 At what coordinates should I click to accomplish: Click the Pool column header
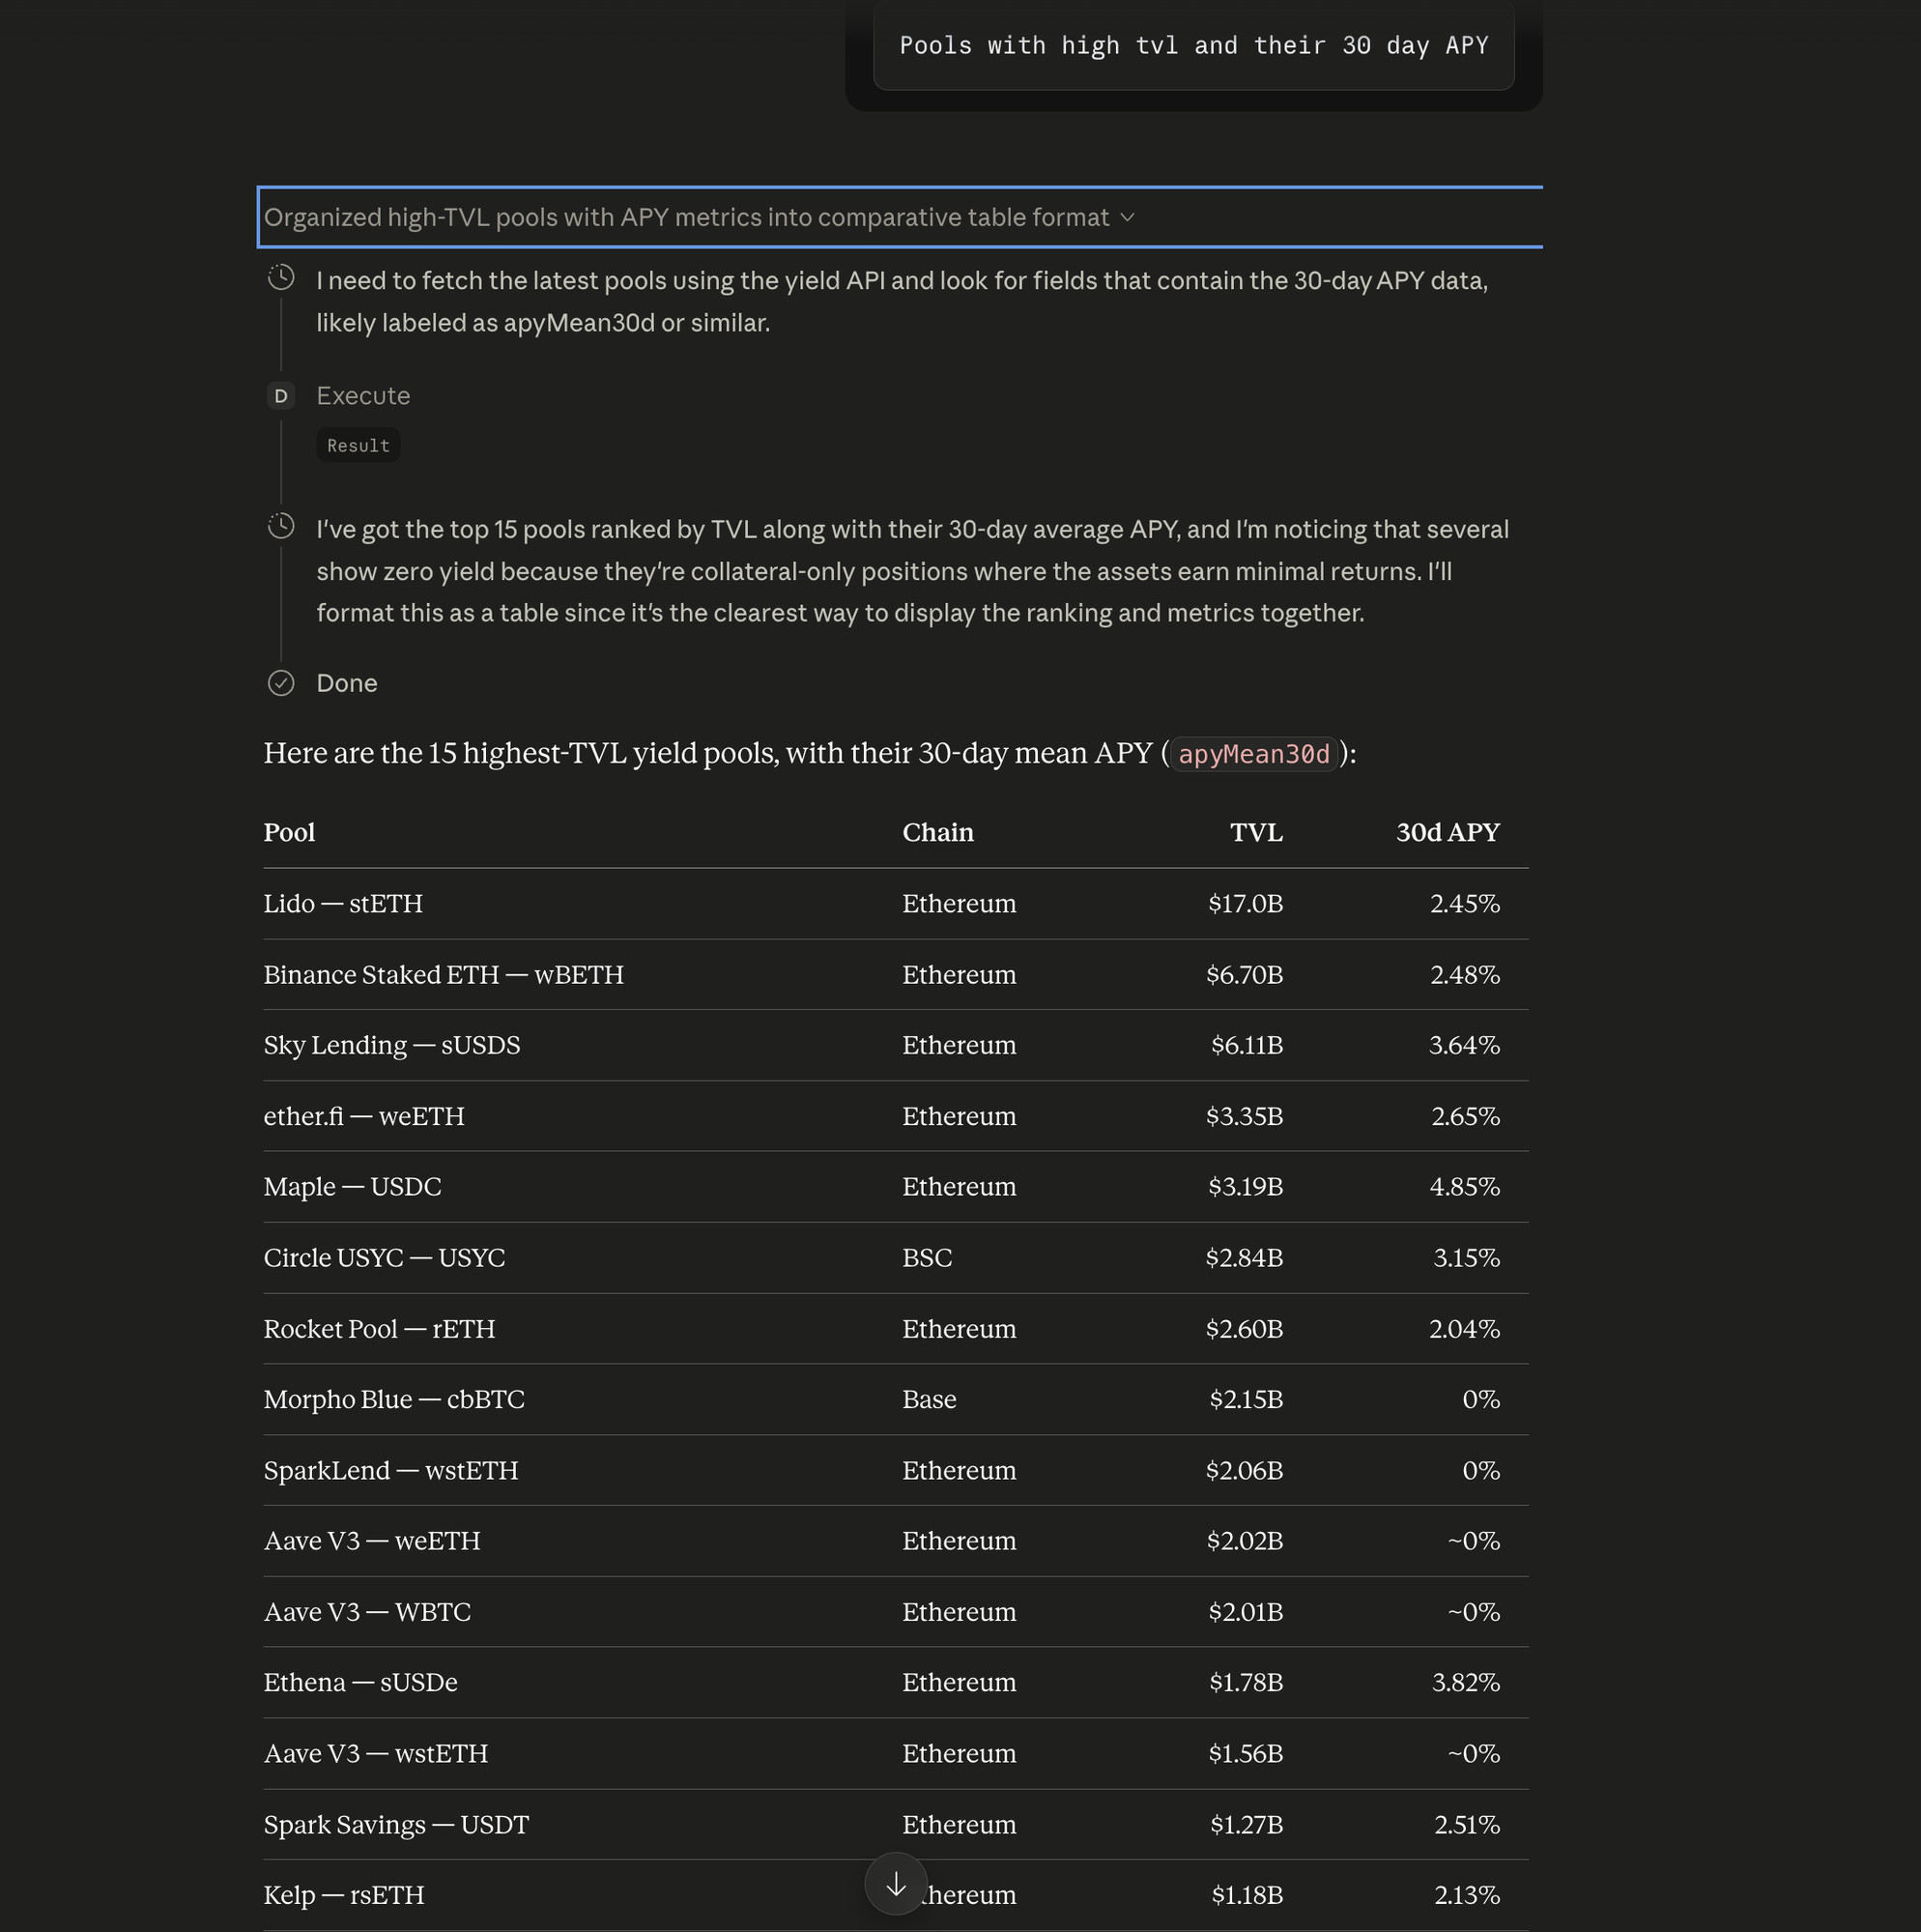289,832
